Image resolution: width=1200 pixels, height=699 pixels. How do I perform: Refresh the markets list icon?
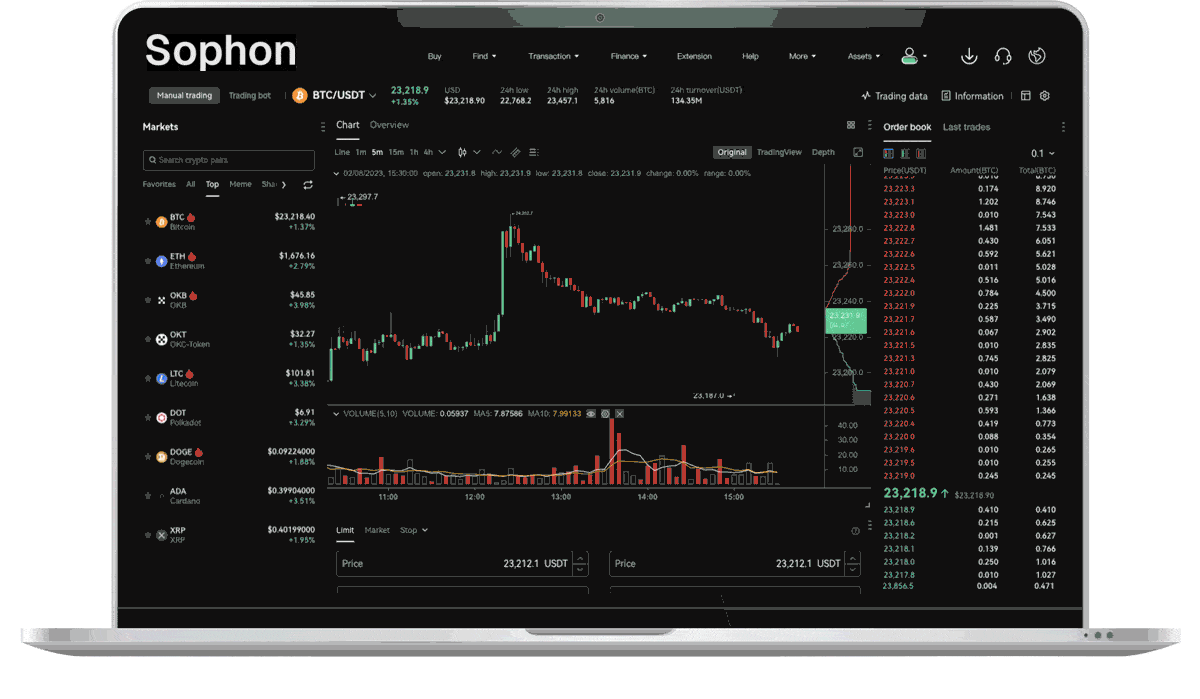[308, 185]
